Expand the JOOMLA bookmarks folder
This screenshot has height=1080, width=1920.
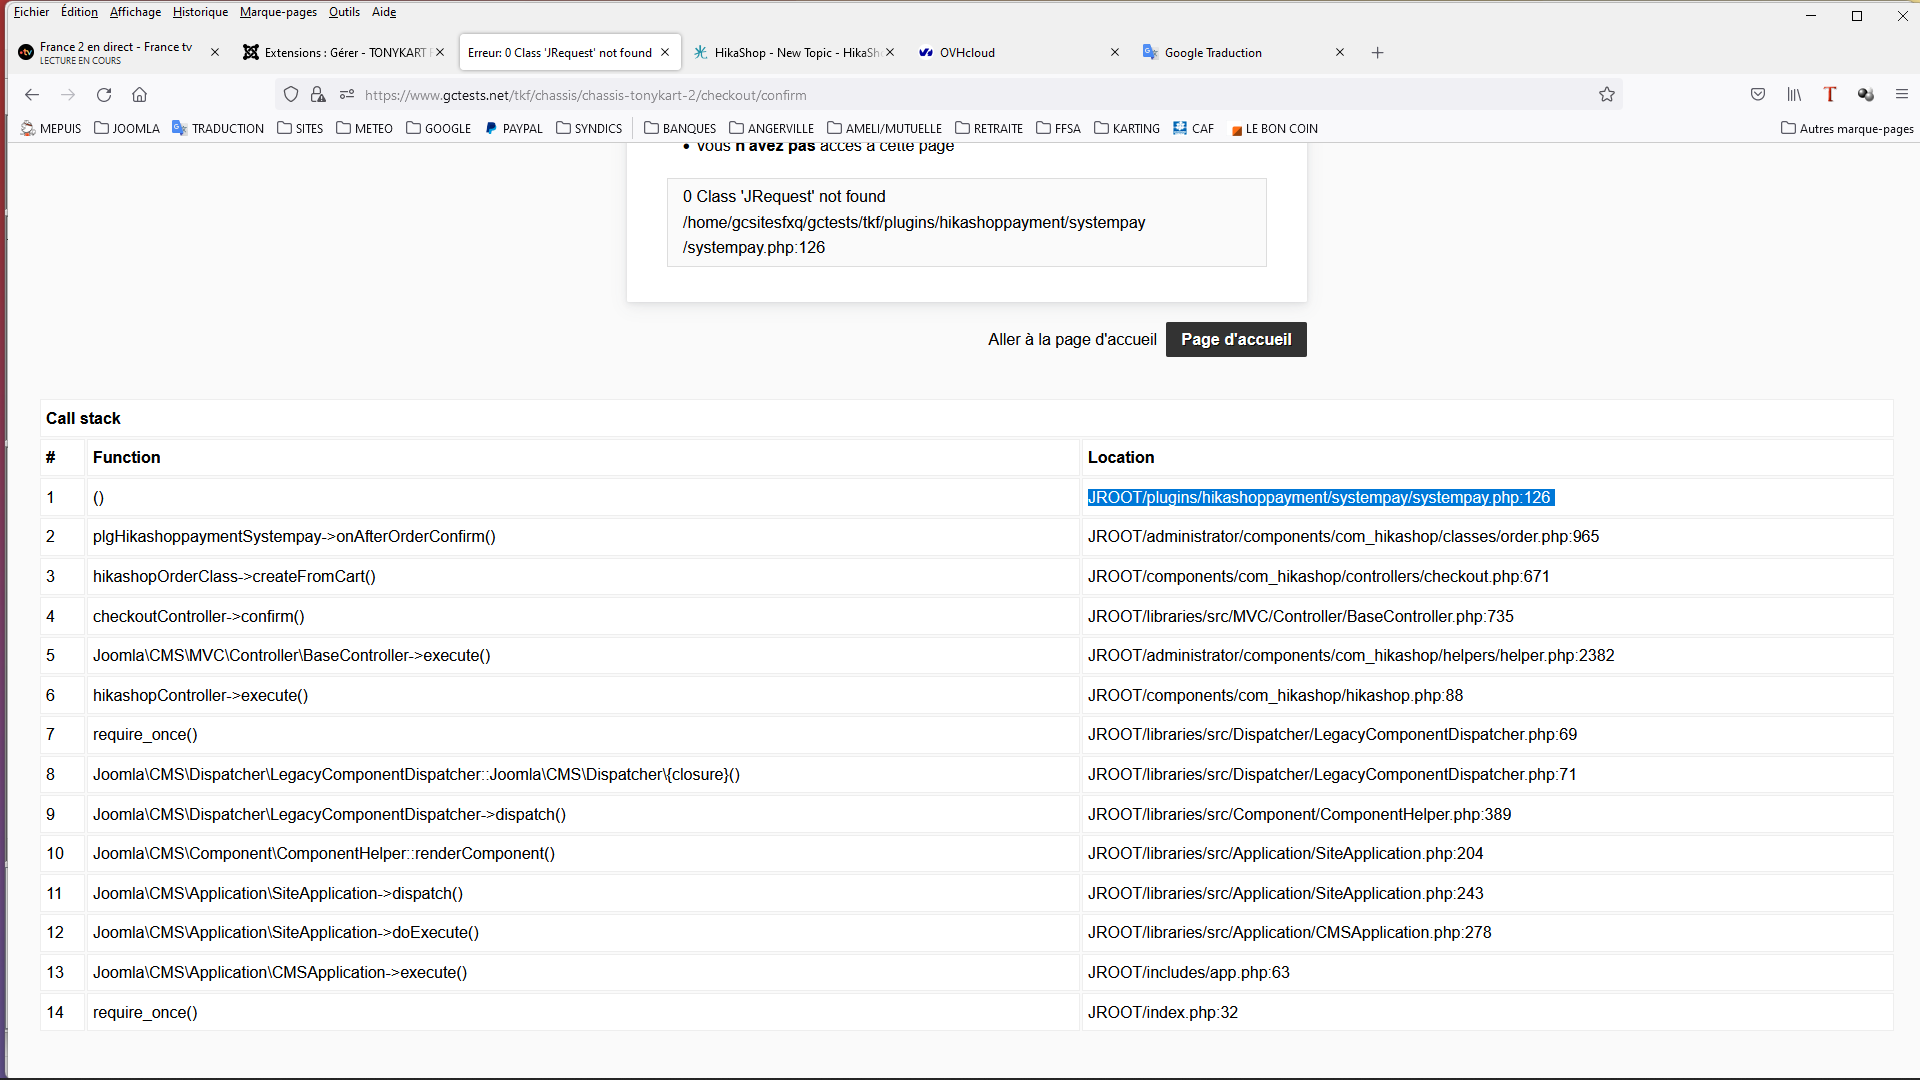click(127, 128)
